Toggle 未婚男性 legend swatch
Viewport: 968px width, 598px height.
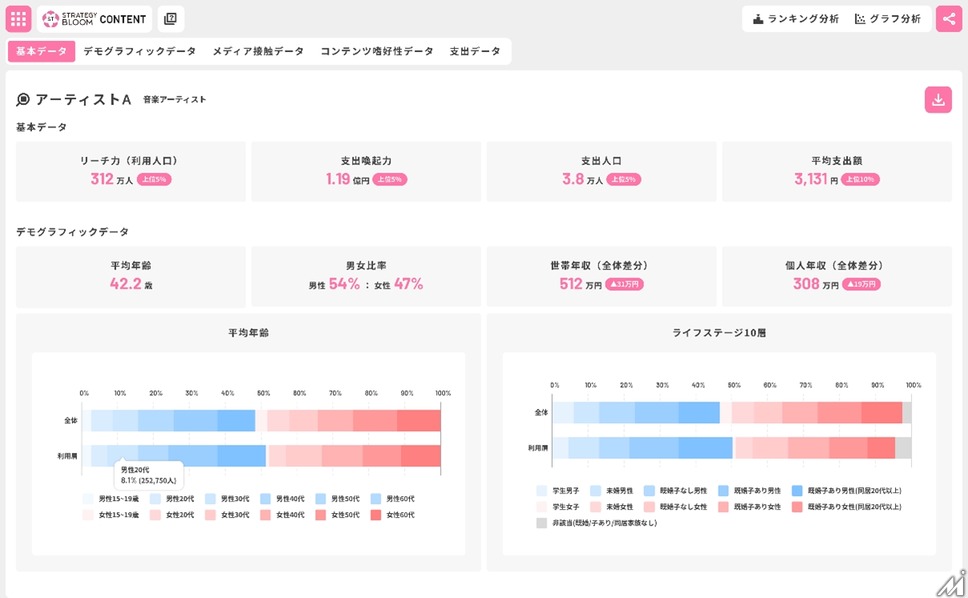coord(595,491)
